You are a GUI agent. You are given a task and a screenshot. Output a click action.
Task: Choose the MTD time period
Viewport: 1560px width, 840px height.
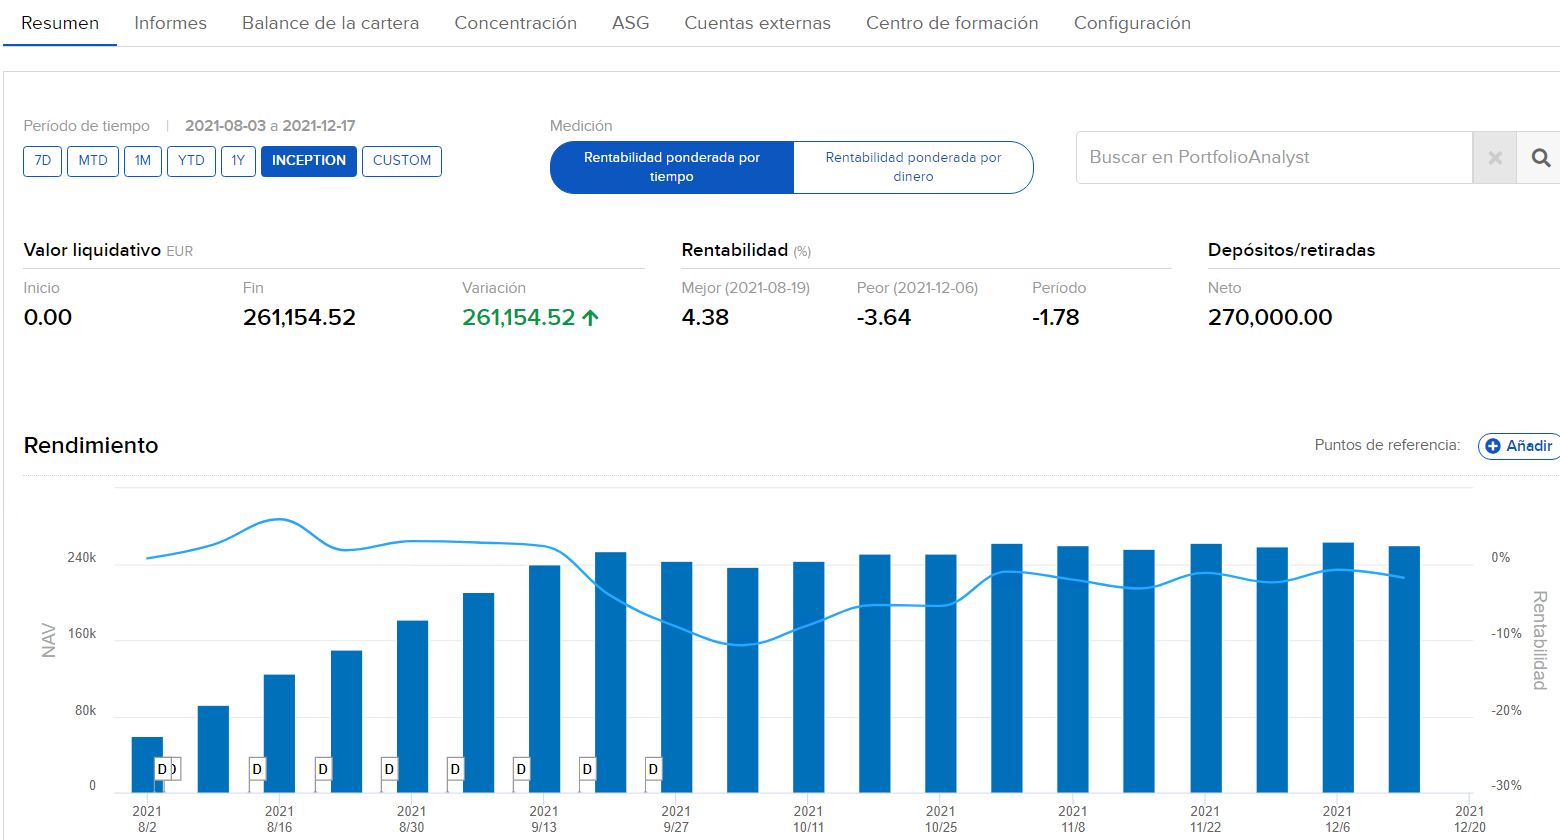[93, 161]
